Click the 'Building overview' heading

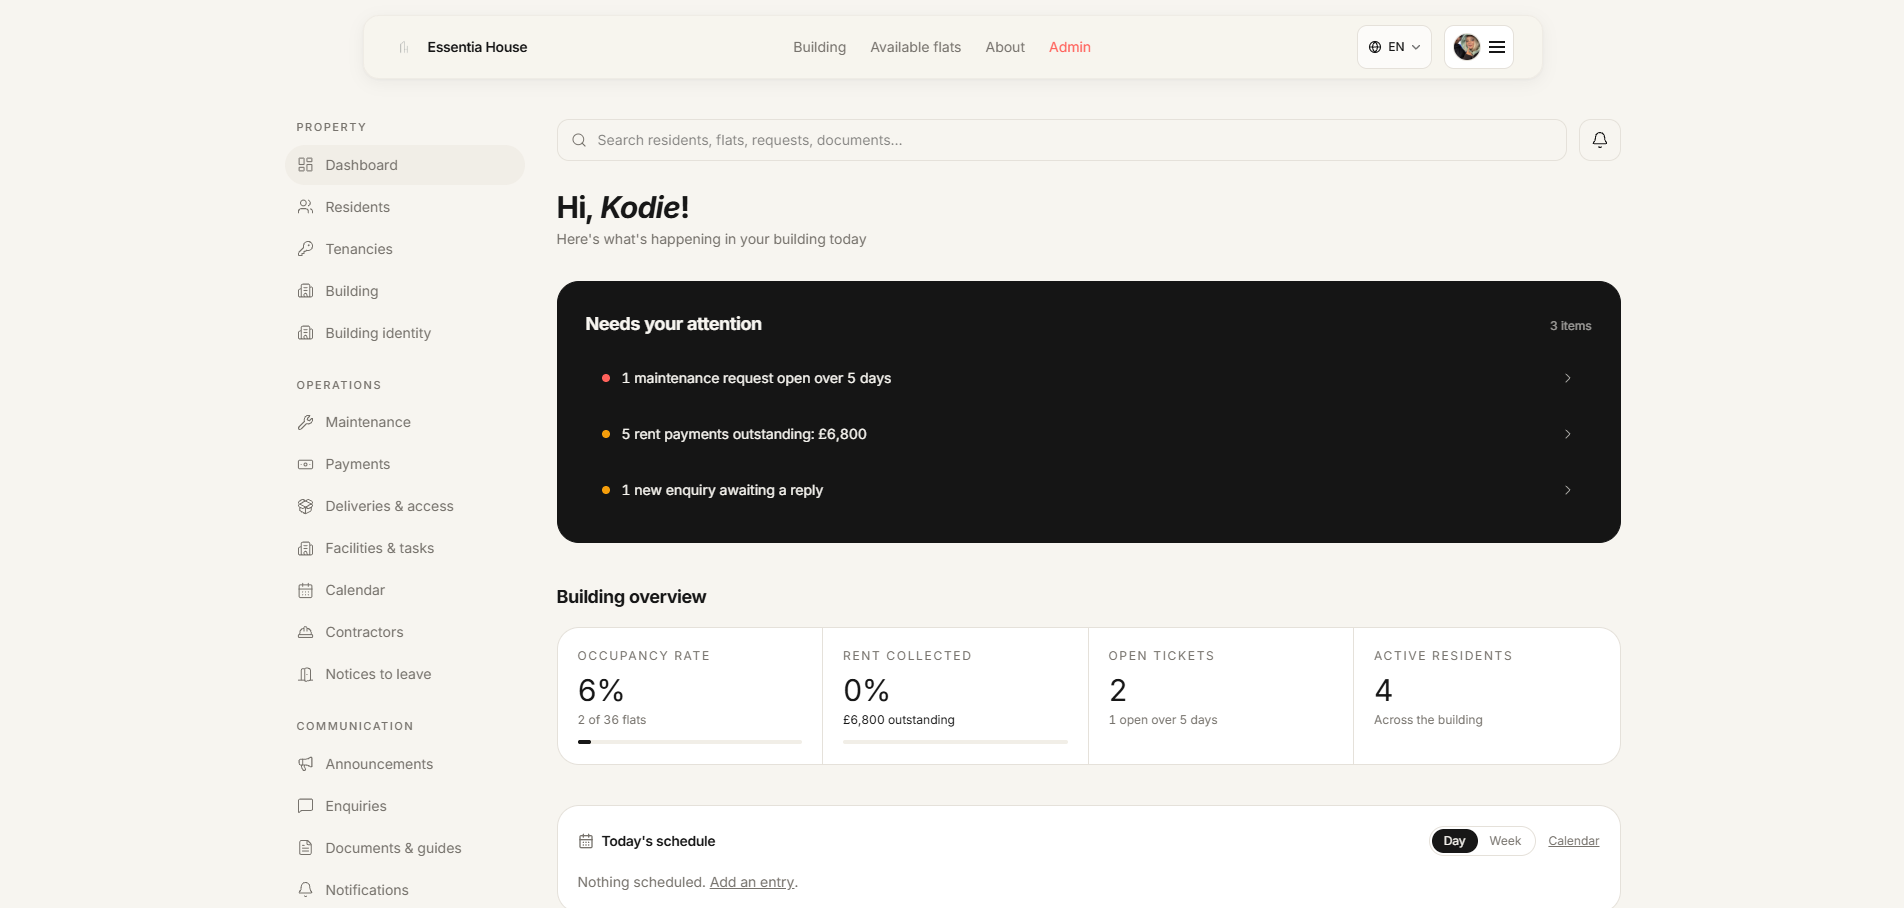coord(631,597)
